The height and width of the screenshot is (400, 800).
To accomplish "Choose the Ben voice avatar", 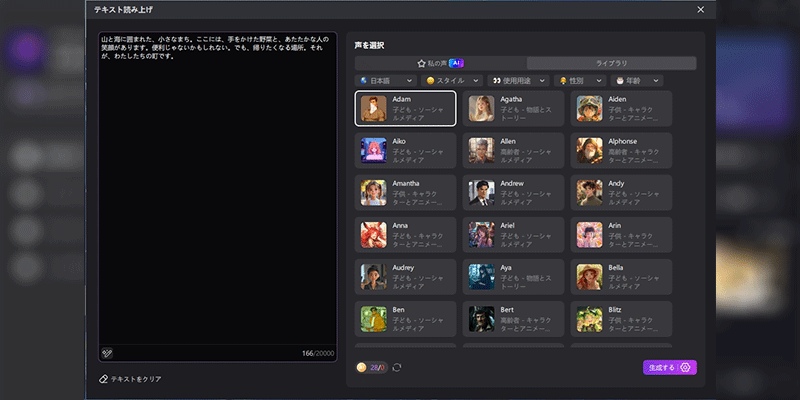I will click(373, 319).
